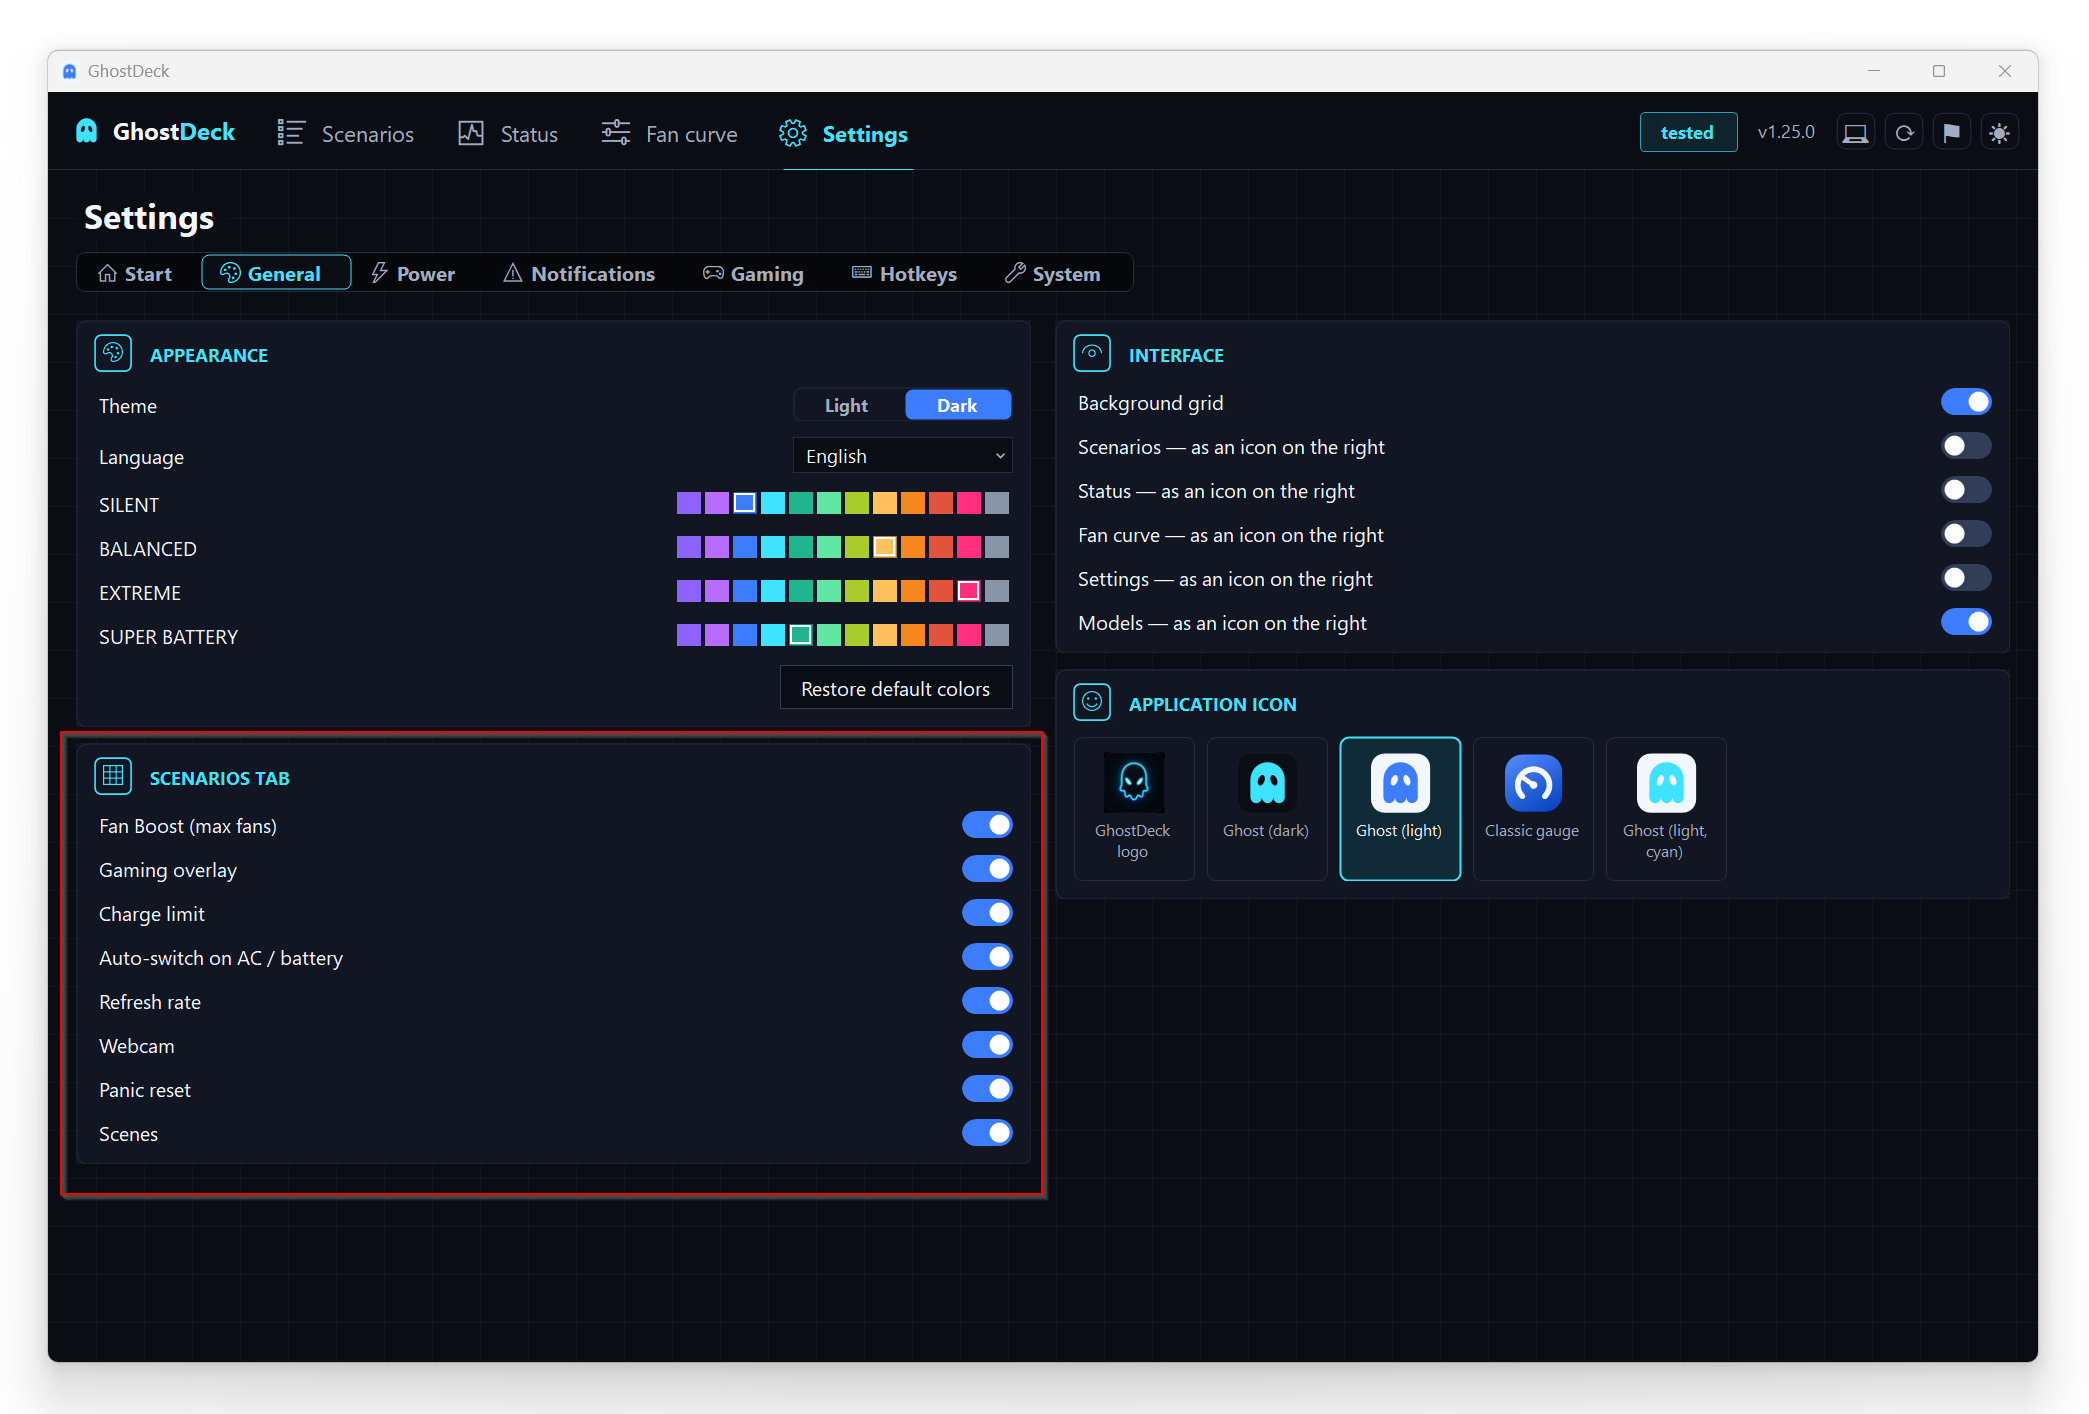Turn off the Fan Boost (max fans) toggle
The height and width of the screenshot is (1414, 2089).
987,825
